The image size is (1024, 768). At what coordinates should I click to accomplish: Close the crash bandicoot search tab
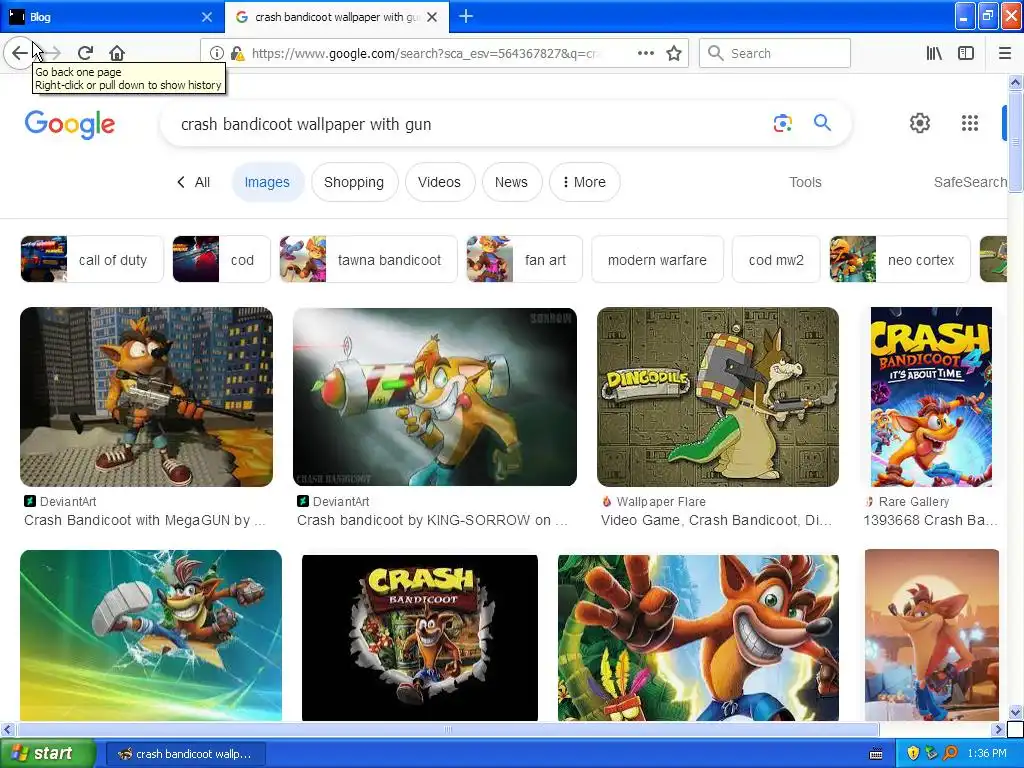432,17
